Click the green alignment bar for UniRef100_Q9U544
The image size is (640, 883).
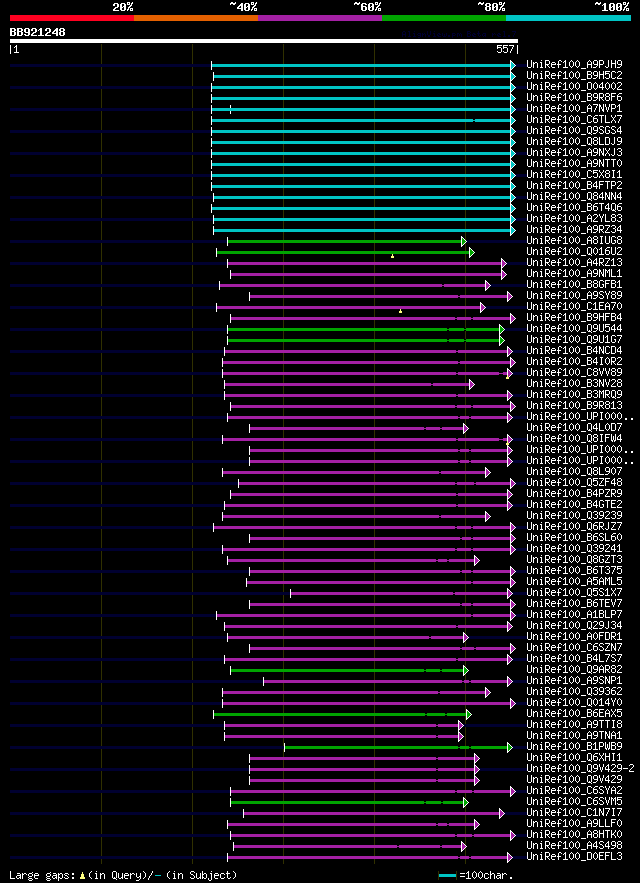coord(365,329)
